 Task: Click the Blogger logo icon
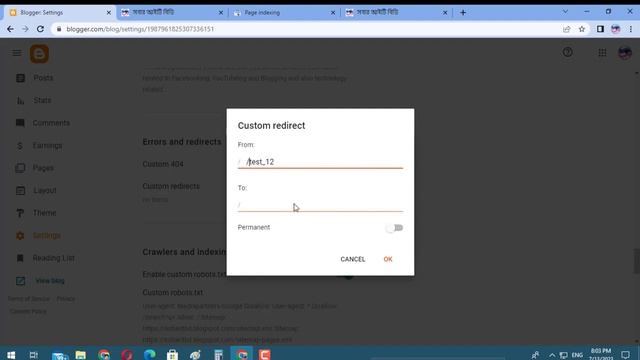(39, 53)
